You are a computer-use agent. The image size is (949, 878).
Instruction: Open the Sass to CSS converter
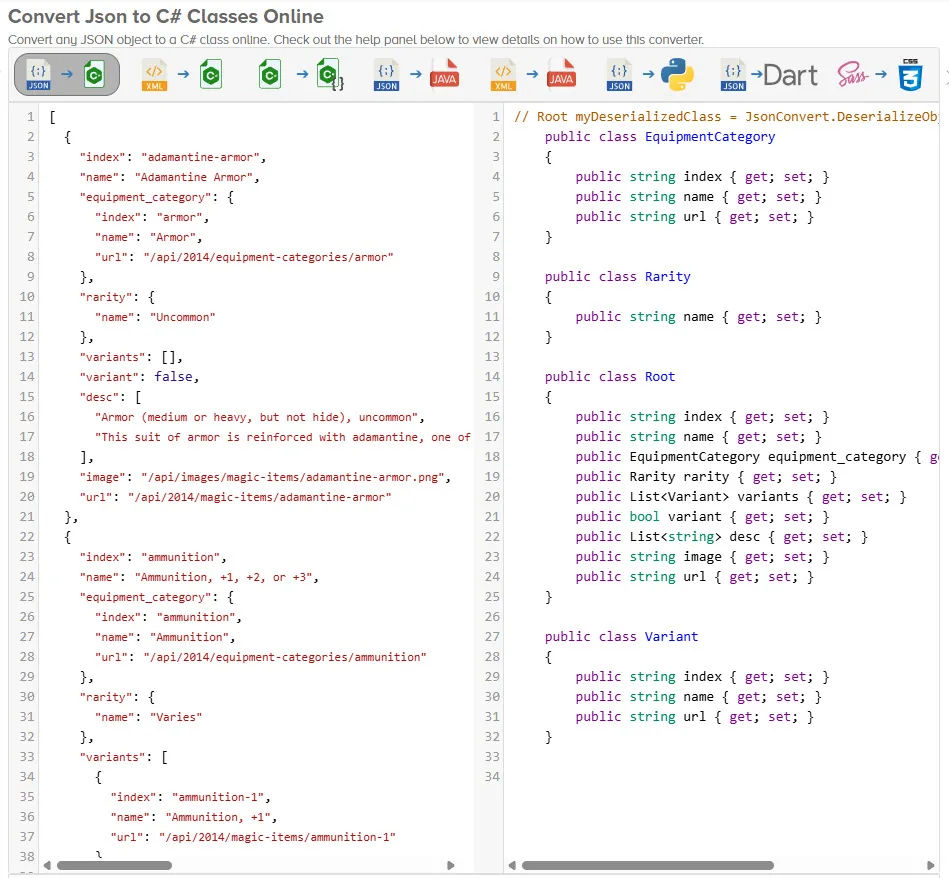click(x=880, y=74)
